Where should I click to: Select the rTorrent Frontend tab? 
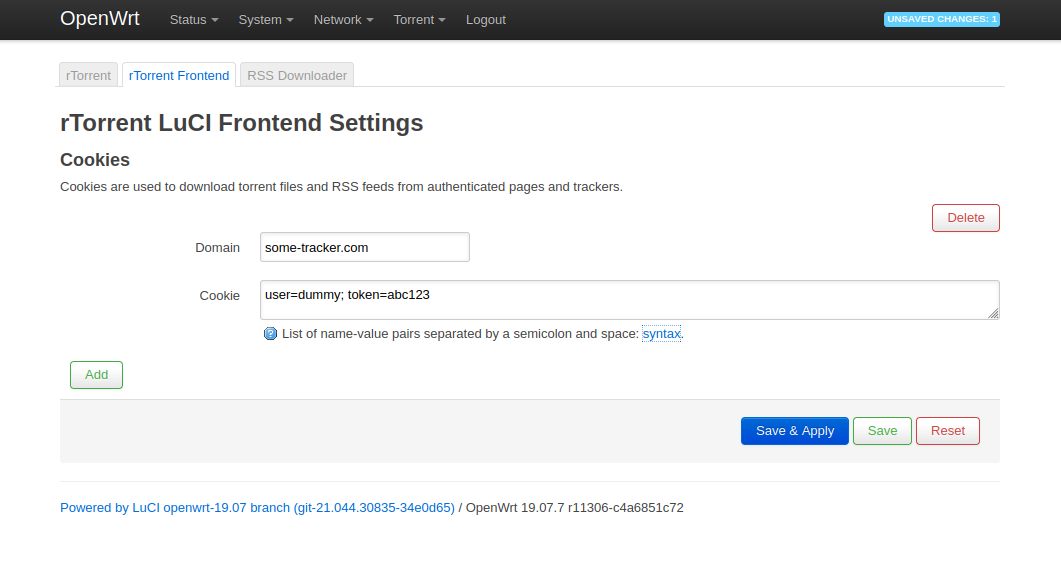pos(179,75)
